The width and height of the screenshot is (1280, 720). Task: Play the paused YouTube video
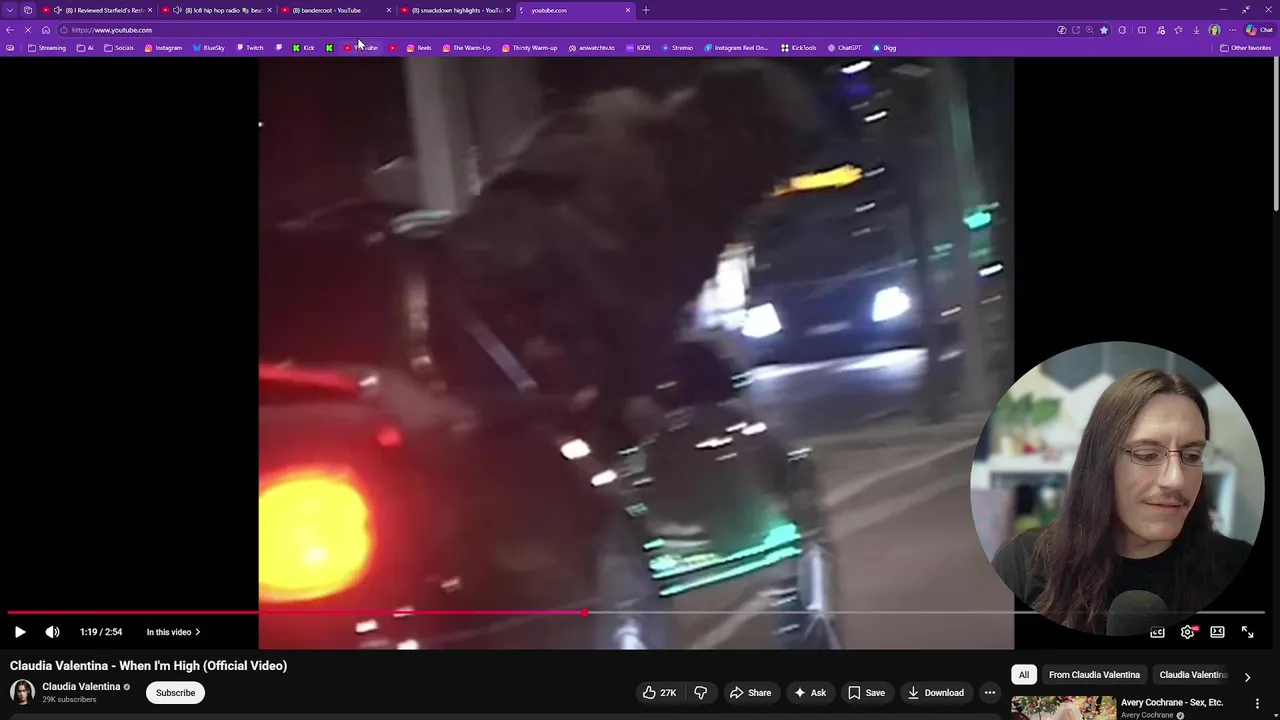pos(20,632)
